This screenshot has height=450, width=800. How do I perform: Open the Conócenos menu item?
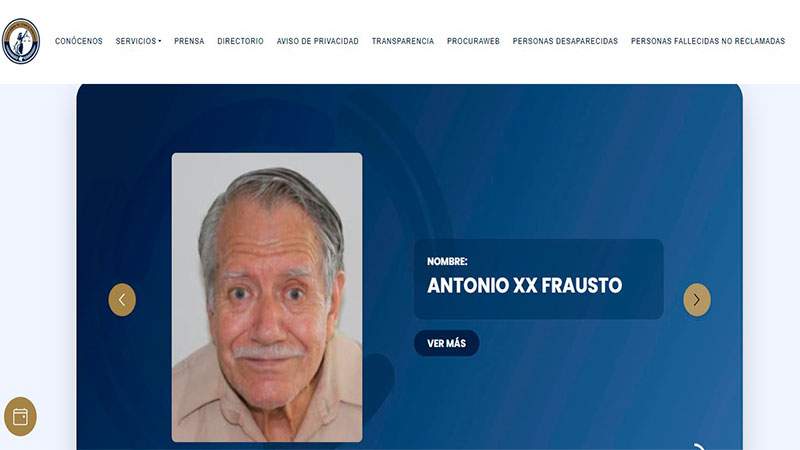coord(79,41)
